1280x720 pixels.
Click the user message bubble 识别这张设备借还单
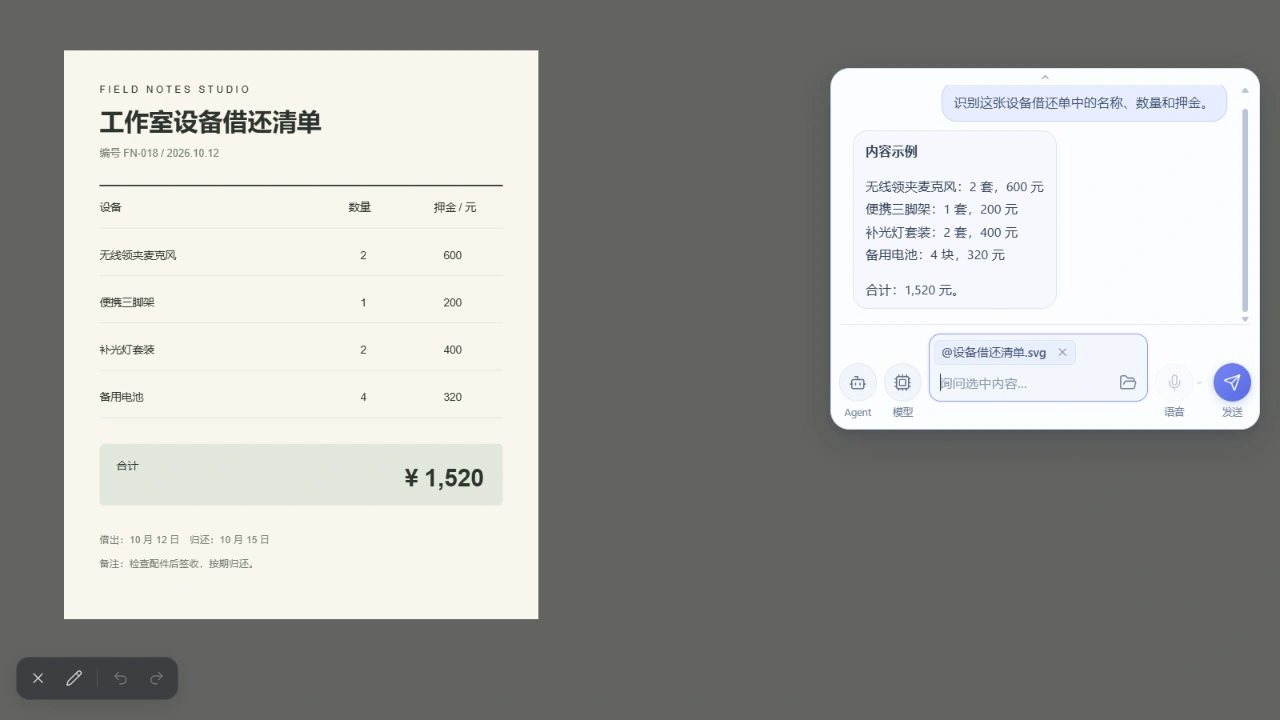click(1084, 102)
